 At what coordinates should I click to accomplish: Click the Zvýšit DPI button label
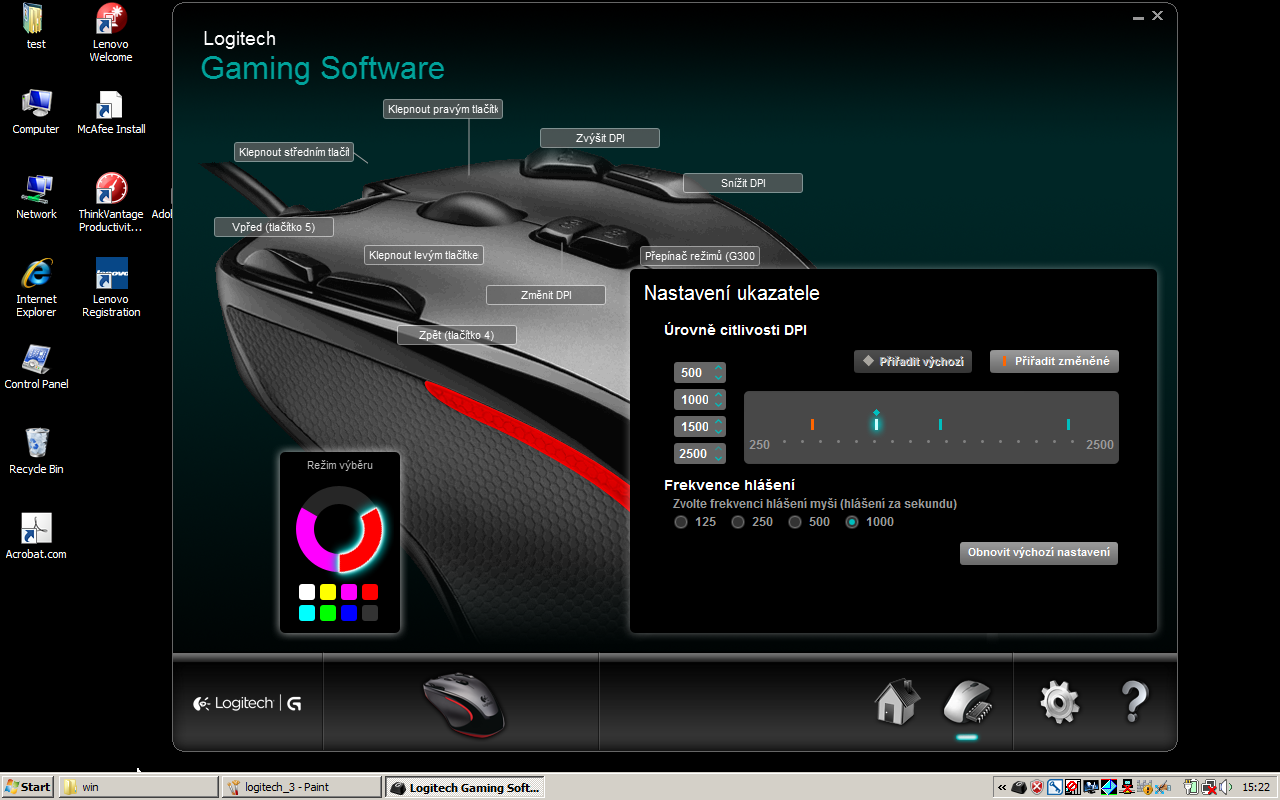pos(600,138)
